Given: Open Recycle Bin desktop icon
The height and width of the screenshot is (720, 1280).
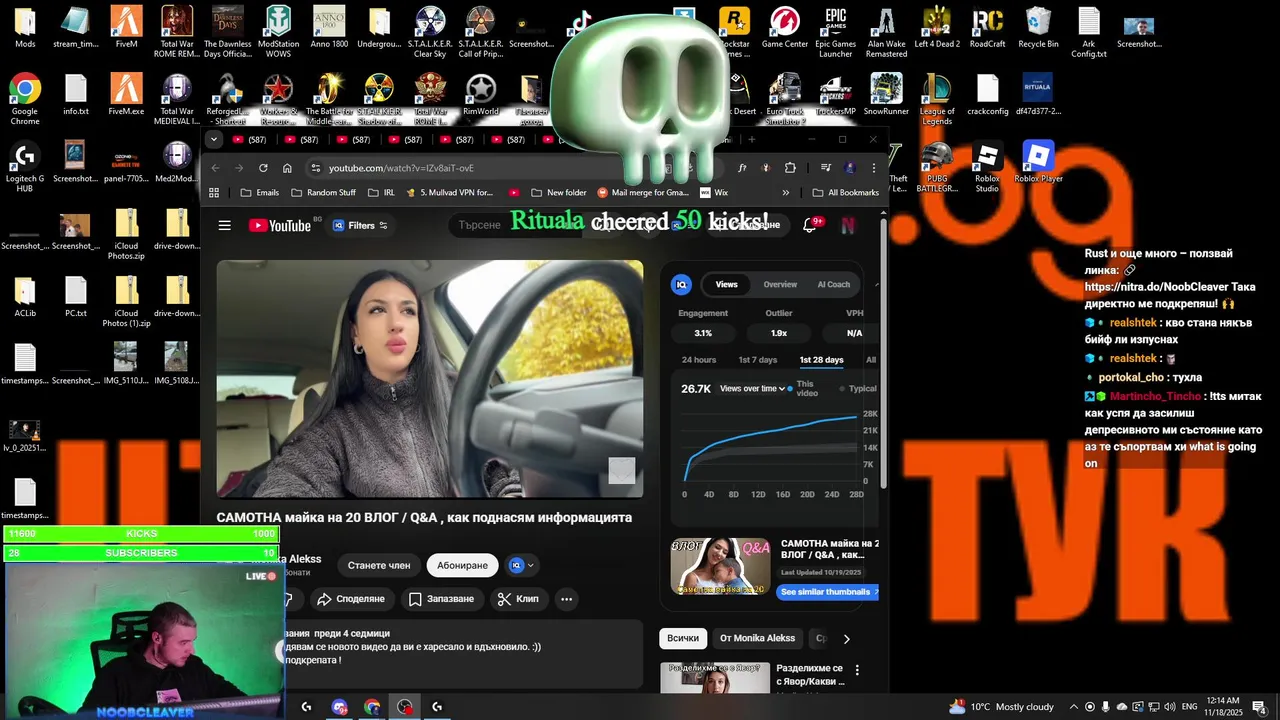Looking at the screenshot, I should pyautogui.click(x=1038, y=28).
